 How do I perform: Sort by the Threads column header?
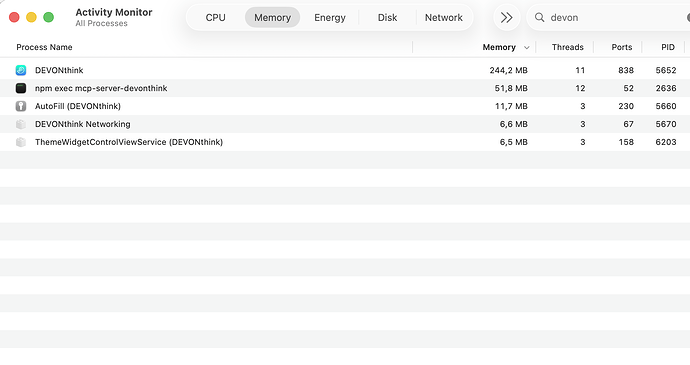[x=568, y=47]
